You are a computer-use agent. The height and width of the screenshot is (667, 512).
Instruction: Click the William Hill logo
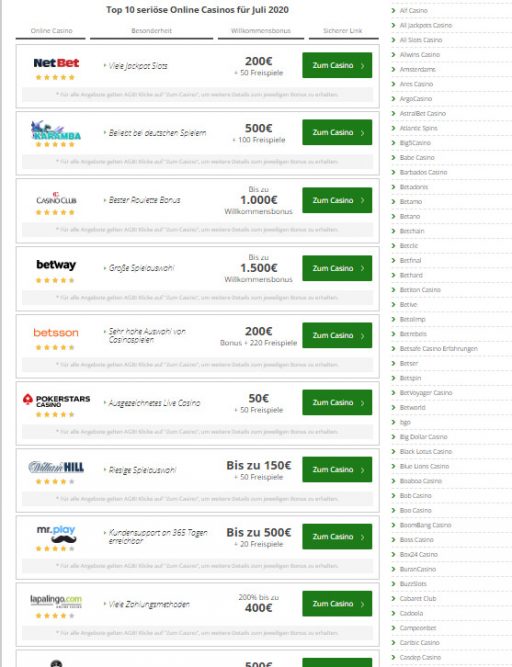56,467
